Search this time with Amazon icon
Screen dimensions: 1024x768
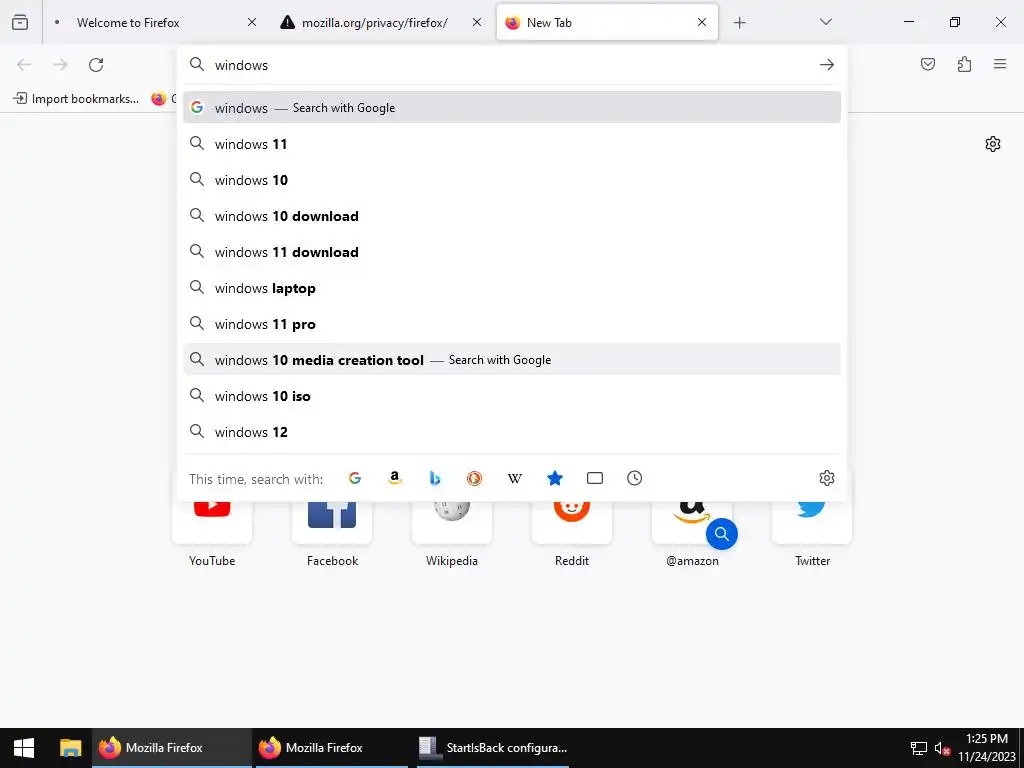[394, 478]
